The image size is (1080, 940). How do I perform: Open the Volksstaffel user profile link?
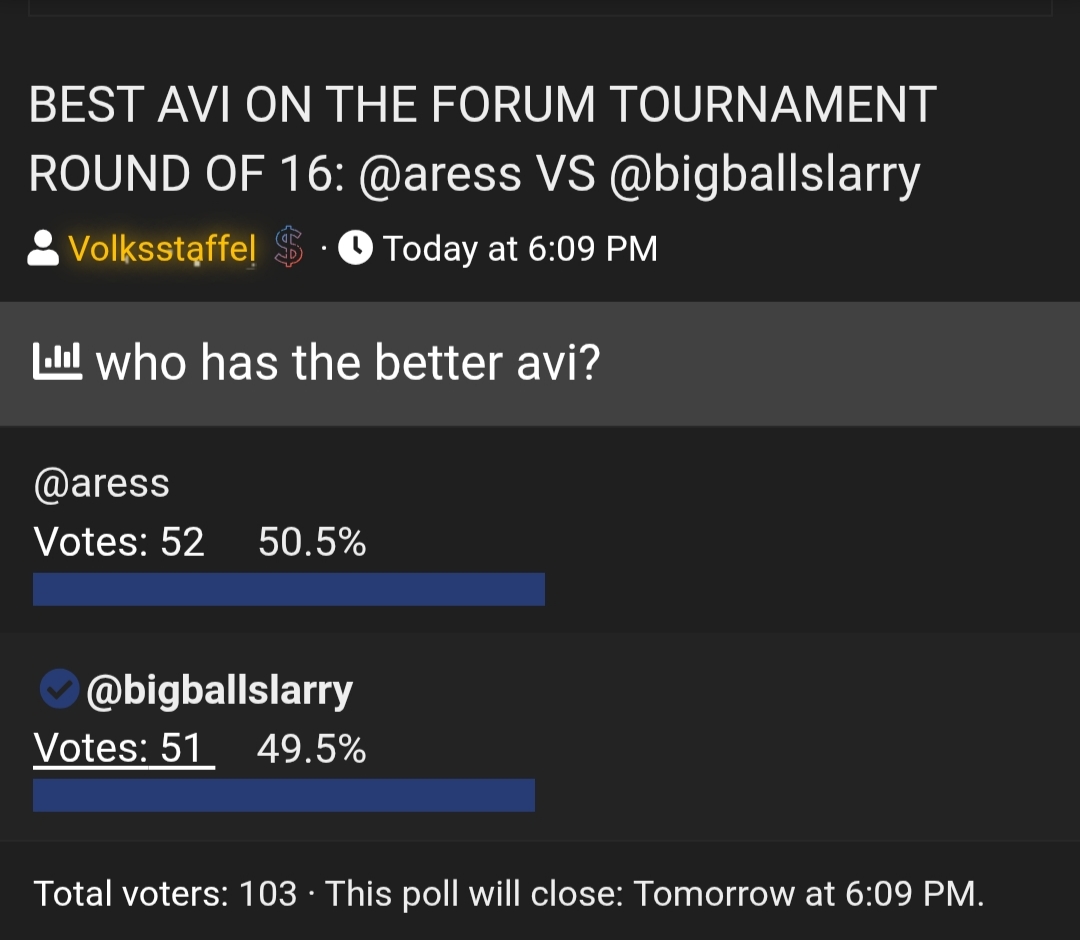[161, 248]
